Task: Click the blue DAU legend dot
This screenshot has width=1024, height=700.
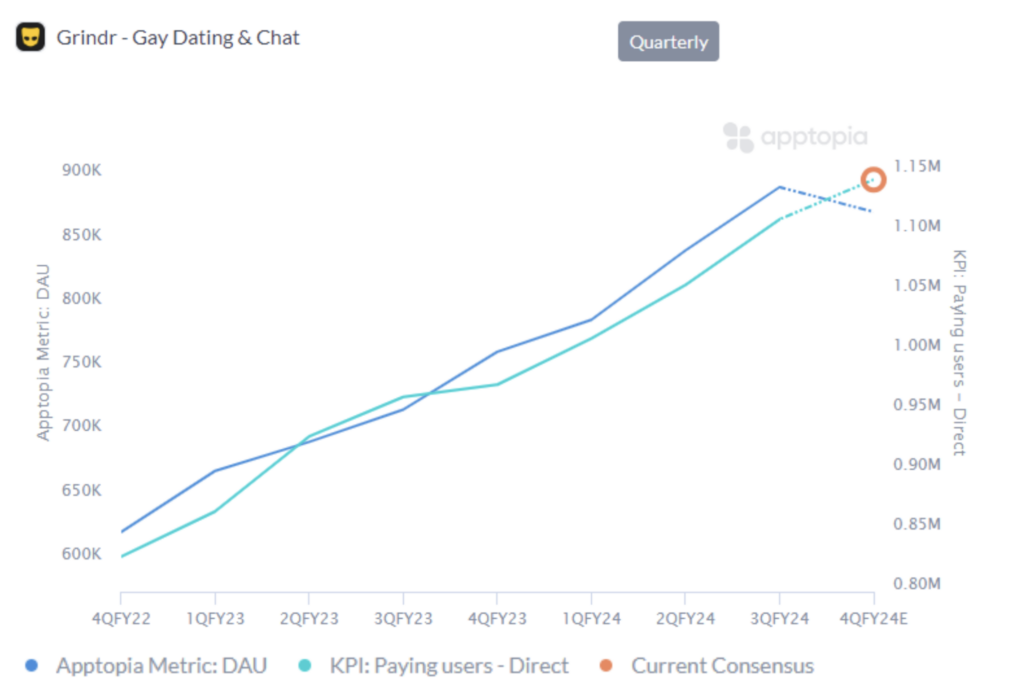Action: click(x=32, y=666)
